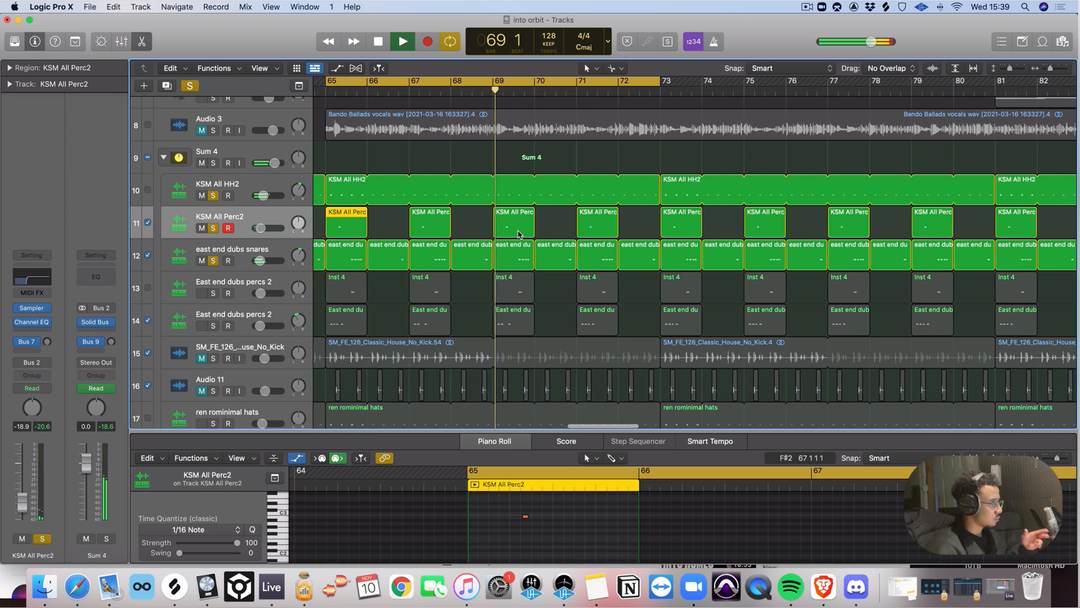Open the Smart Controls dial icon
This screenshot has height=608, width=1080.
(100, 42)
